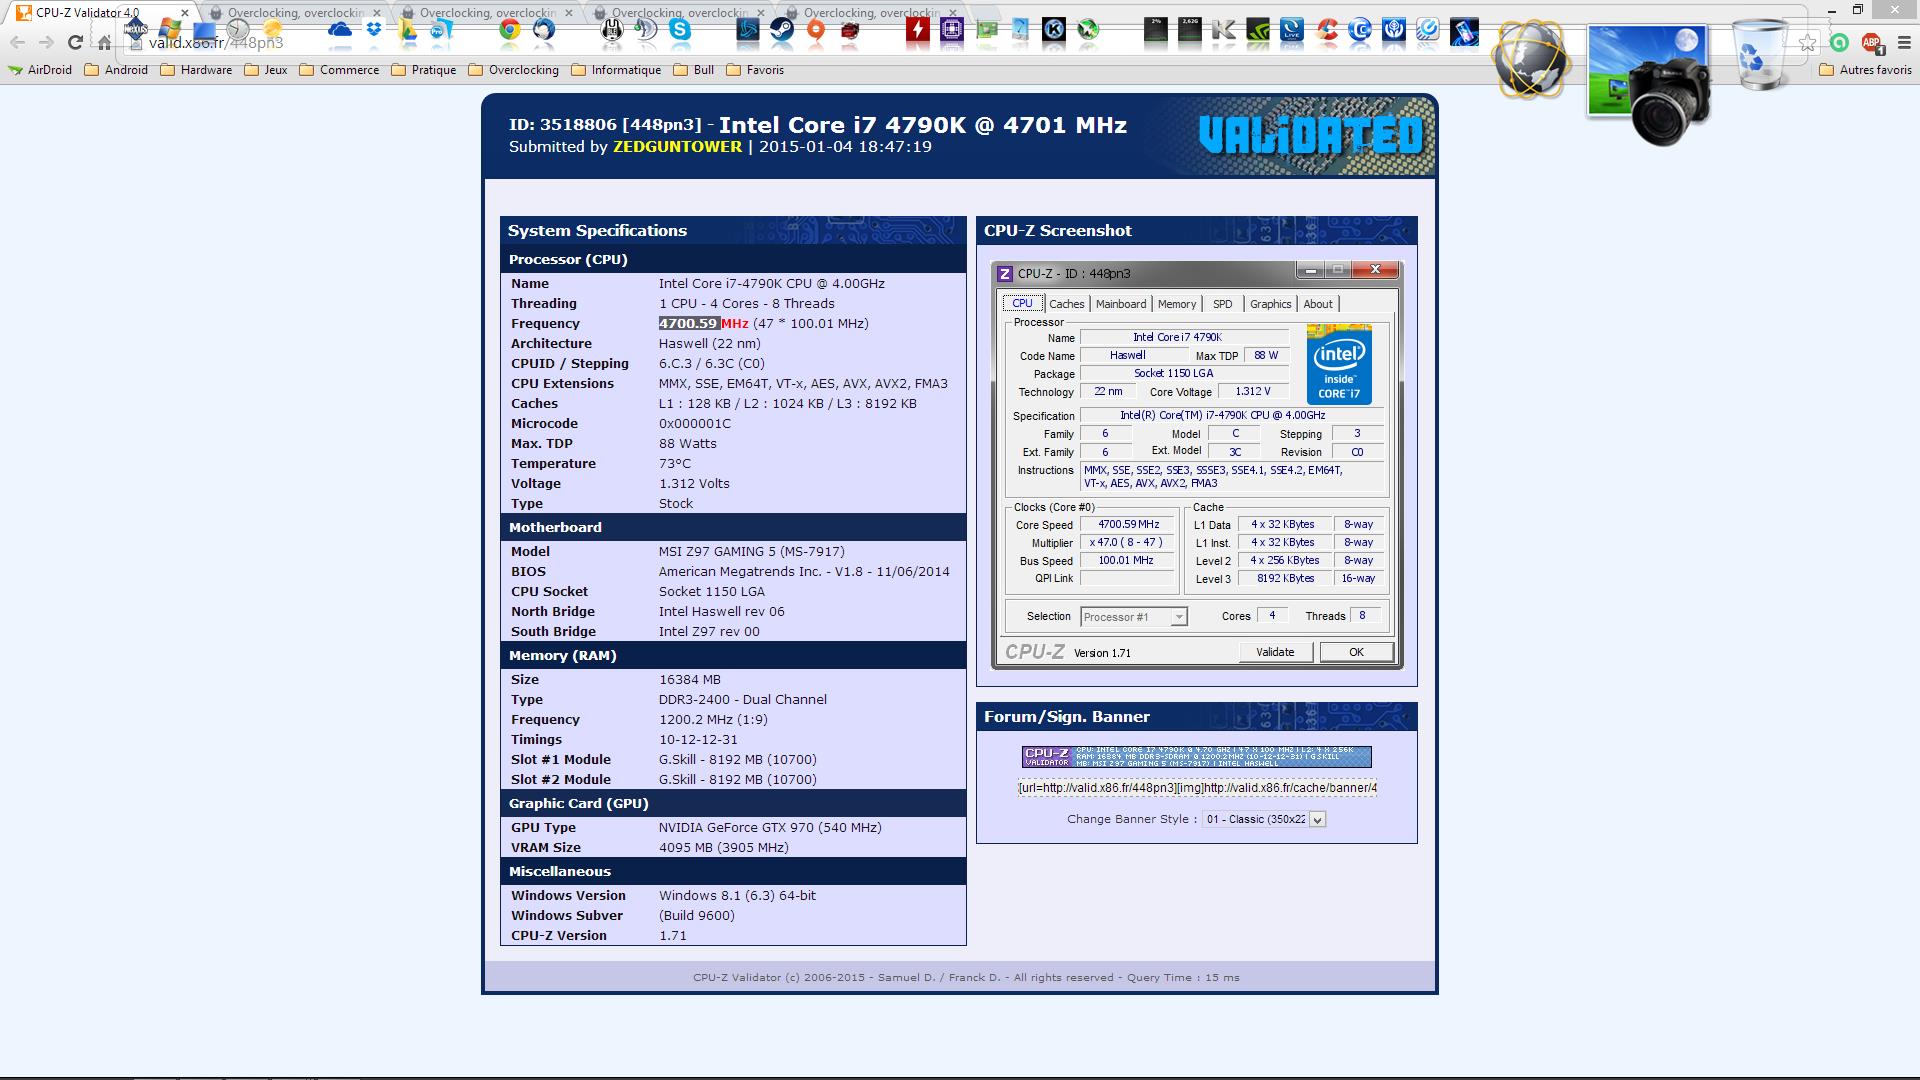Click the '10-12-12-31' timings value
The image size is (1920, 1080).
(698, 740)
